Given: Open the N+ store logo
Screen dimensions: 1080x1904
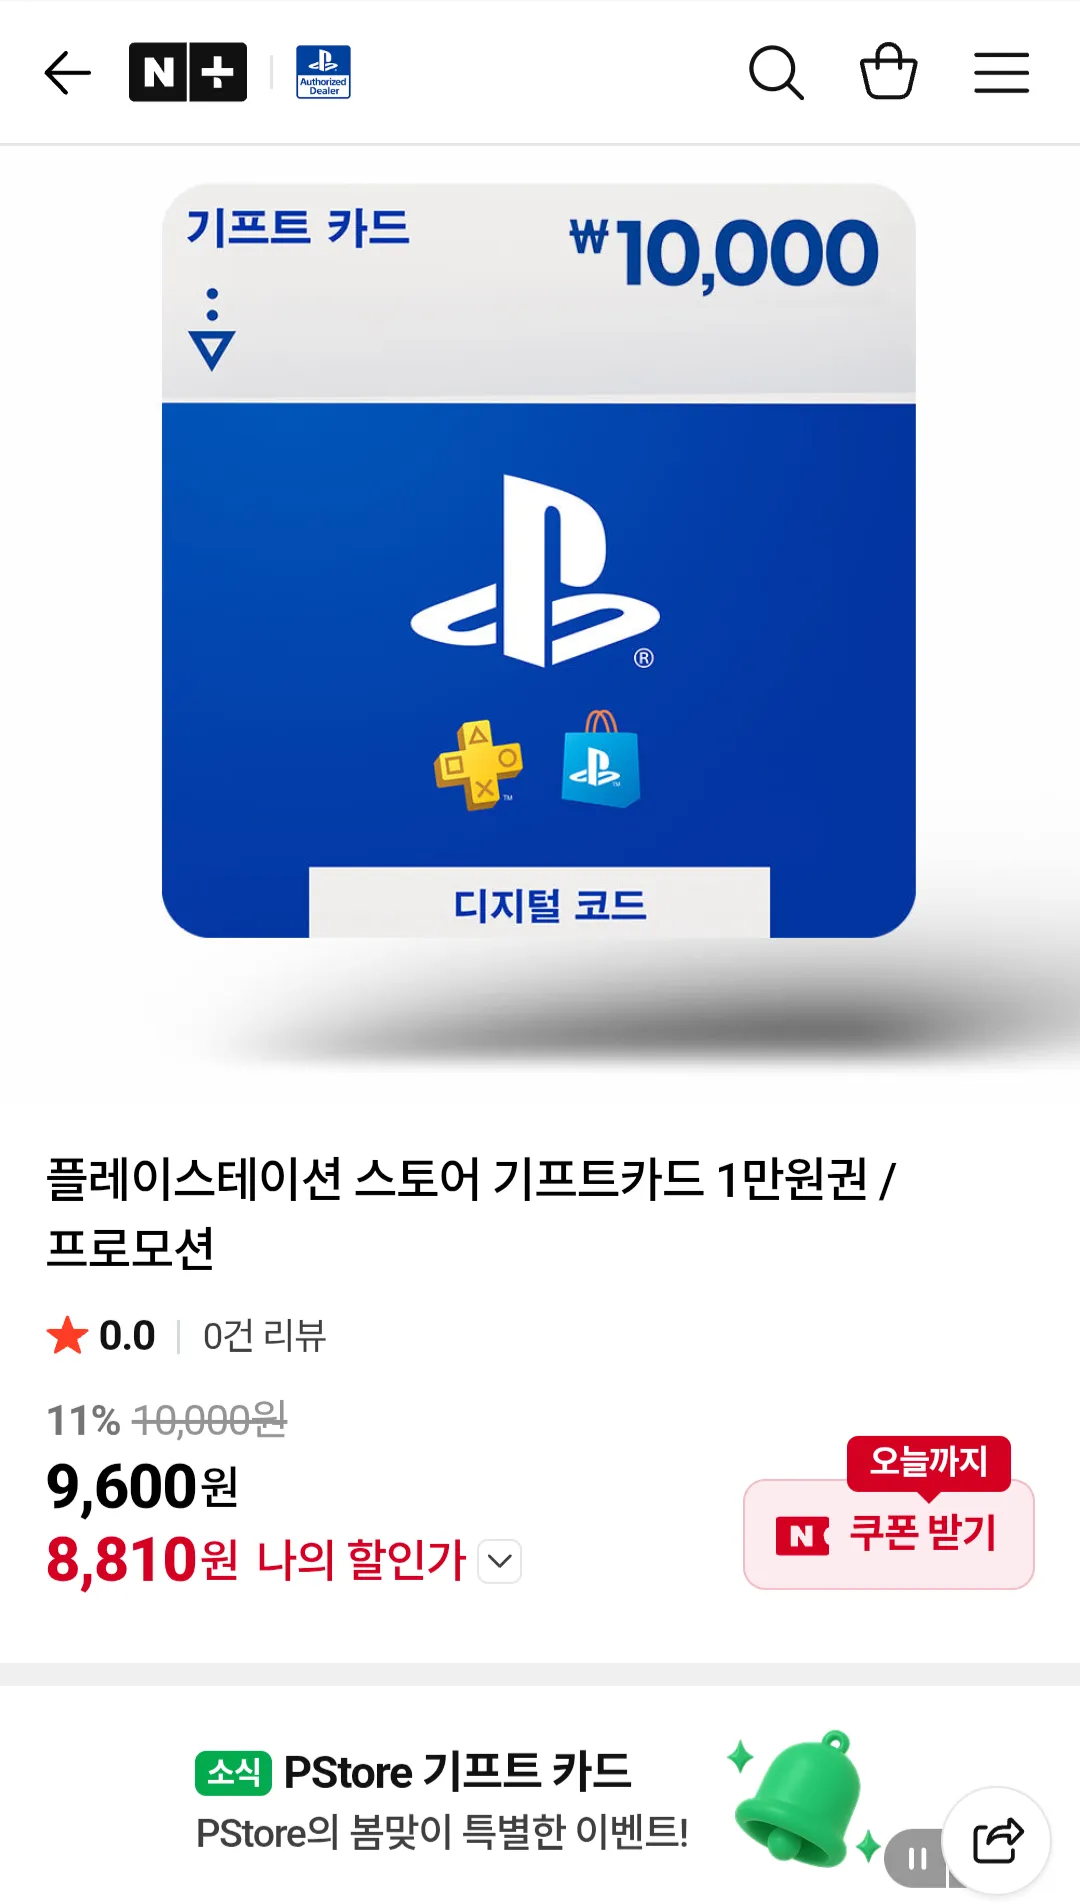Looking at the screenshot, I should (x=188, y=72).
